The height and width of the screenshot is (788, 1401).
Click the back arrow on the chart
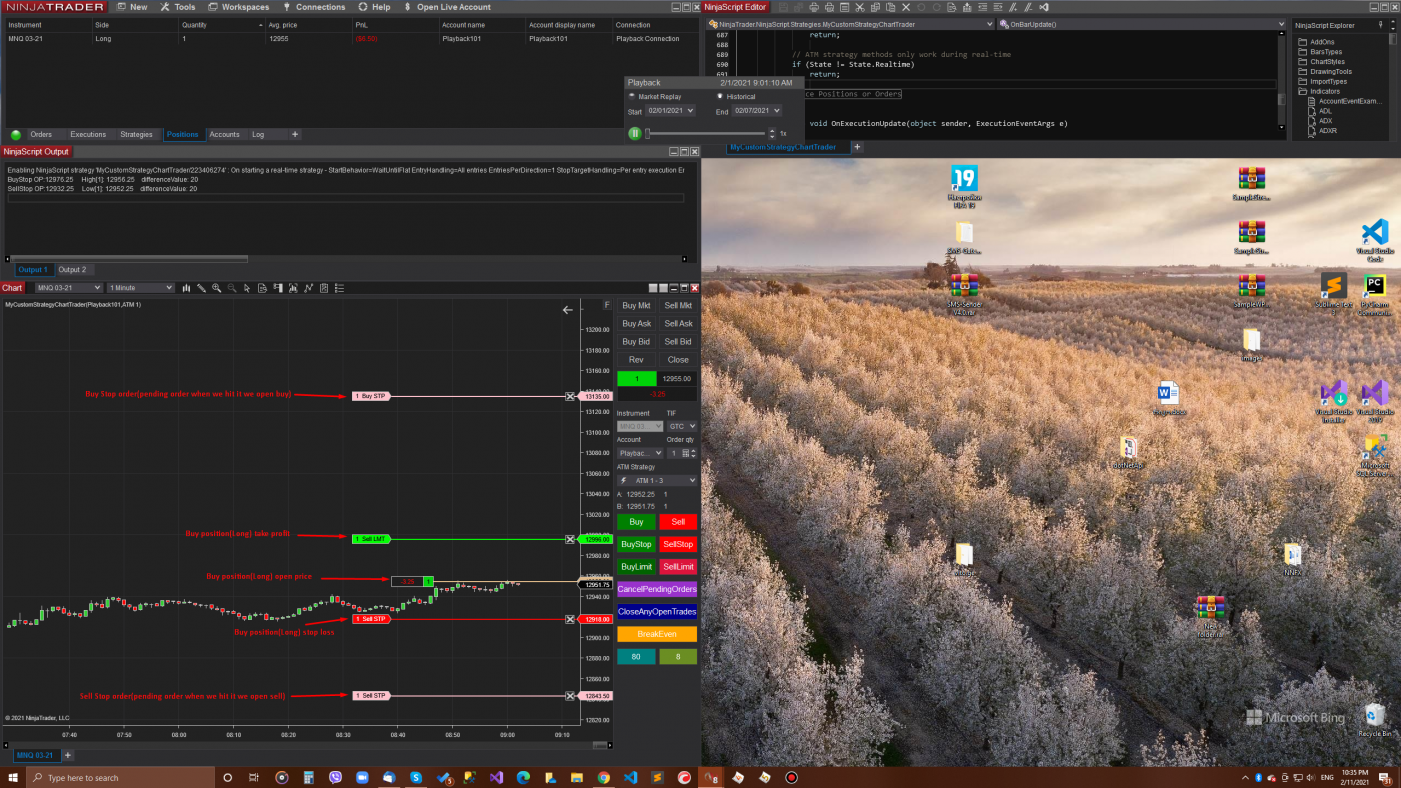click(x=567, y=310)
